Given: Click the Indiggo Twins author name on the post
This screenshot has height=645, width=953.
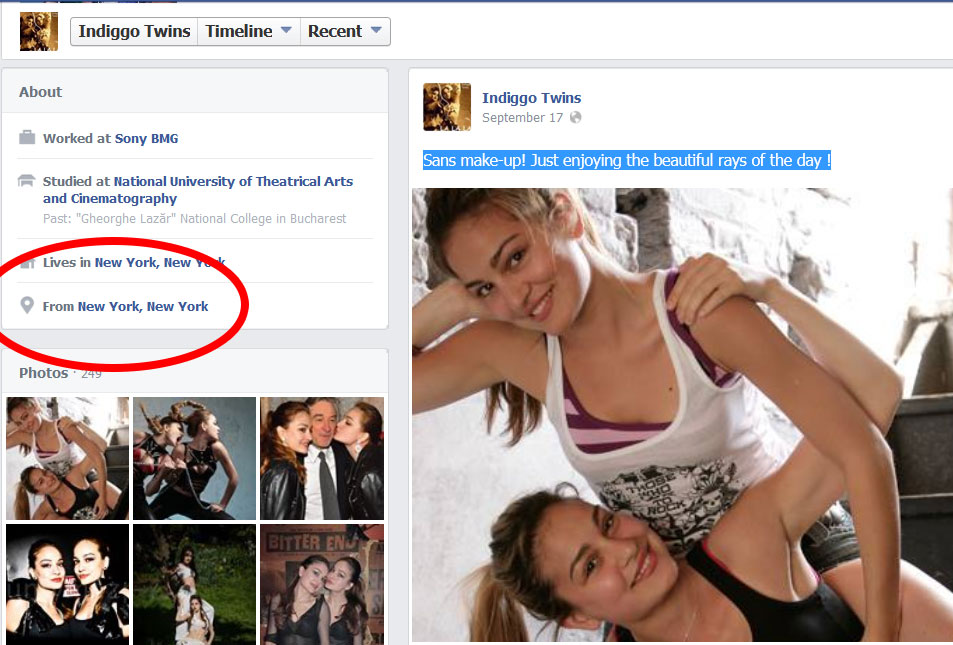Looking at the screenshot, I should (531, 98).
